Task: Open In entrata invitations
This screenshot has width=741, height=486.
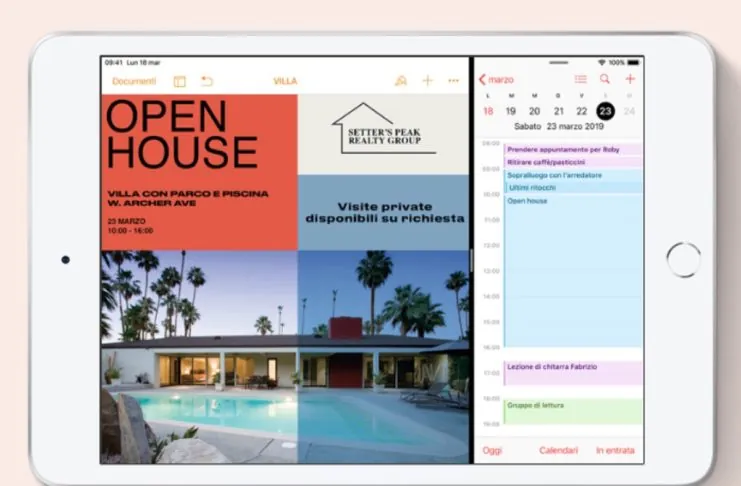Action: (x=615, y=451)
